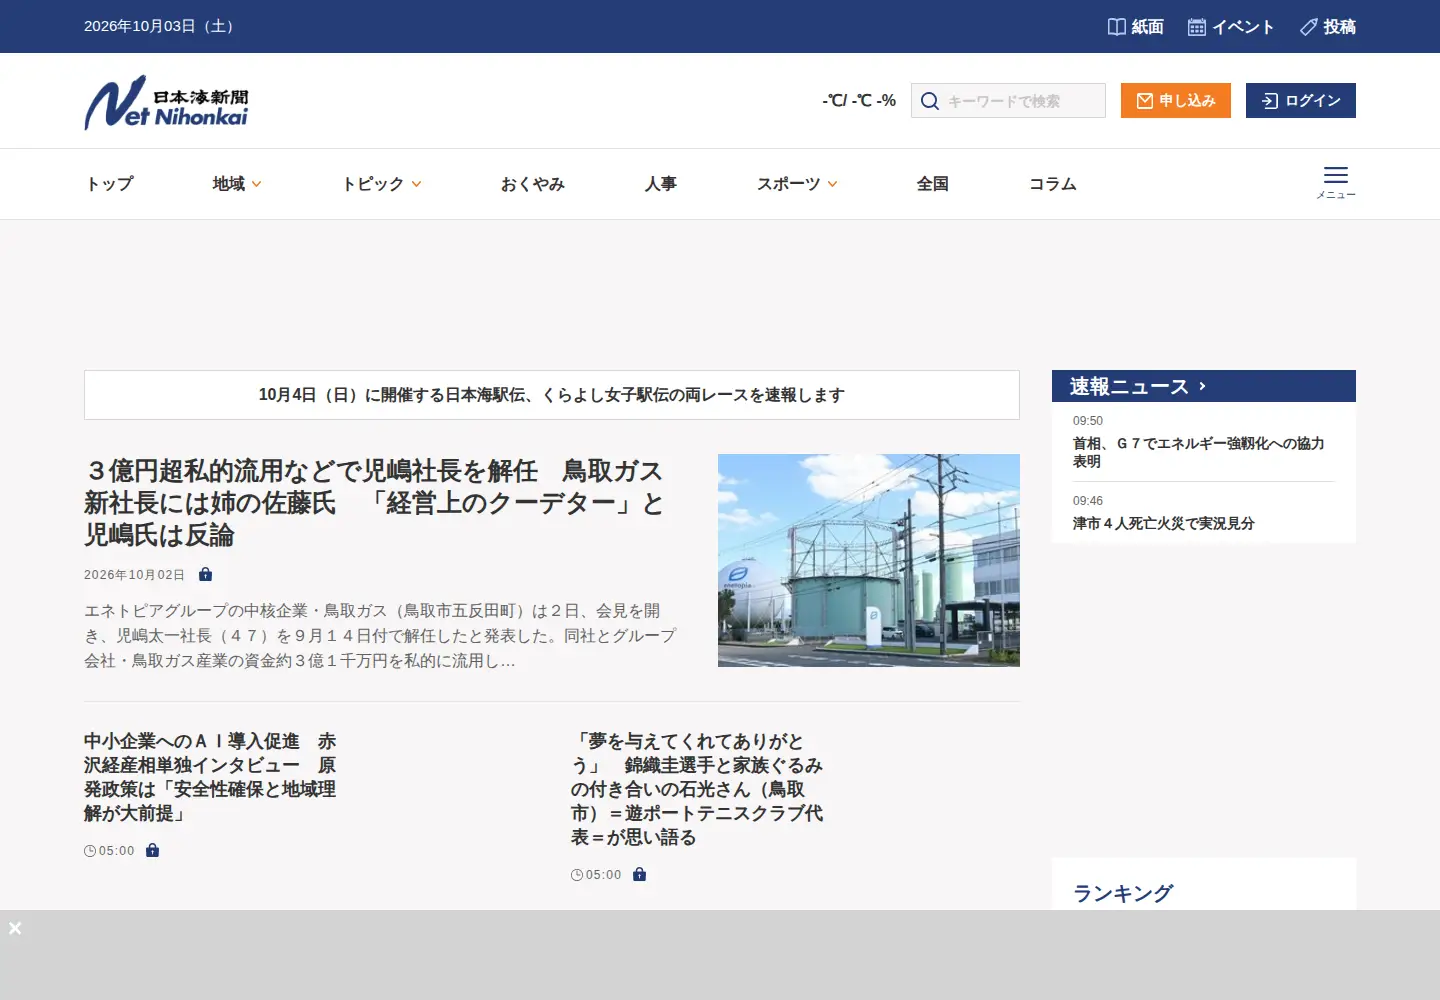This screenshot has height=1000, width=1440.
Task: Close the bottom banner with X
Action: pos(15,928)
